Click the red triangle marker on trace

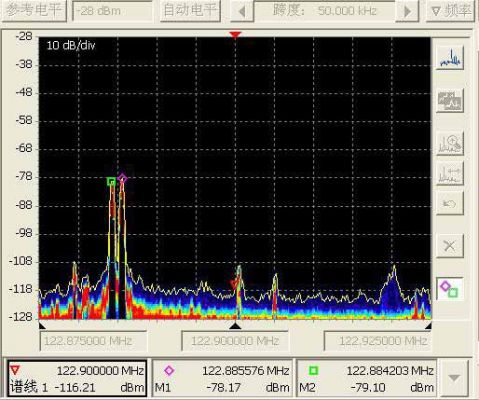point(234,285)
